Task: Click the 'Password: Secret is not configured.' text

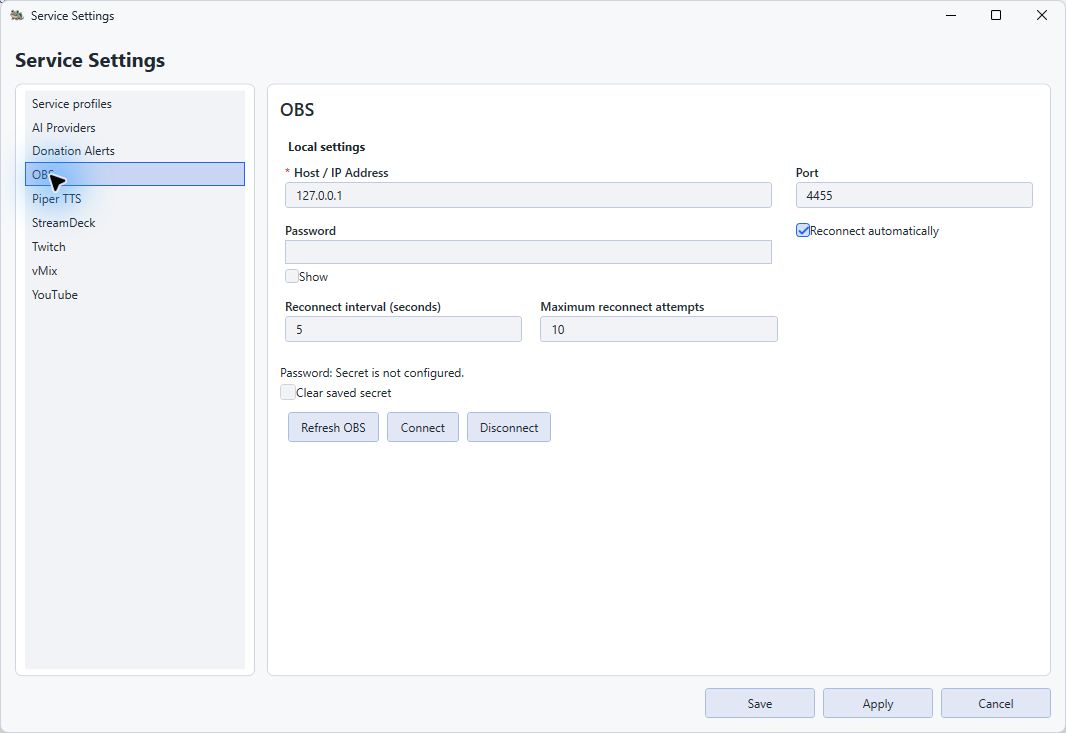Action: (372, 373)
